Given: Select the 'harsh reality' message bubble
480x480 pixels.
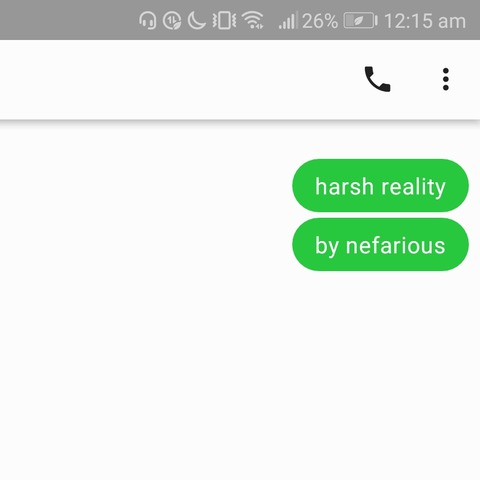Looking at the screenshot, I should click(x=380, y=185).
